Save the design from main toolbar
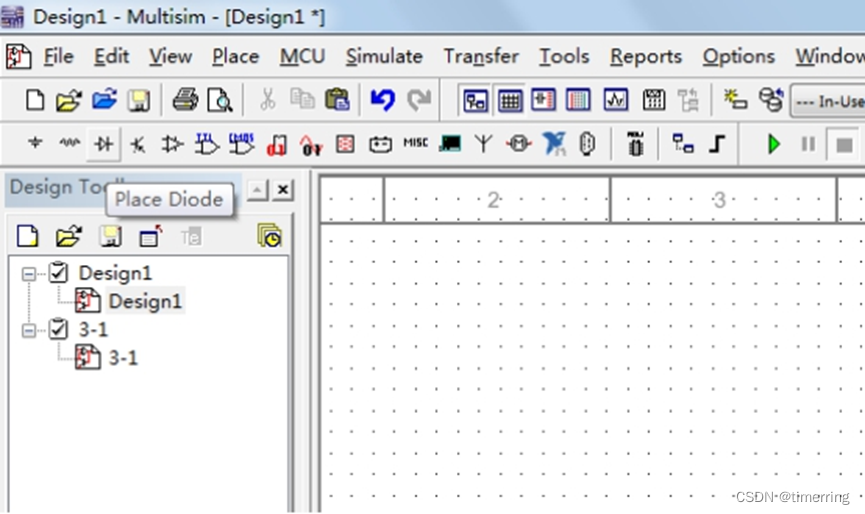This screenshot has height=514, width=865. coord(138,100)
